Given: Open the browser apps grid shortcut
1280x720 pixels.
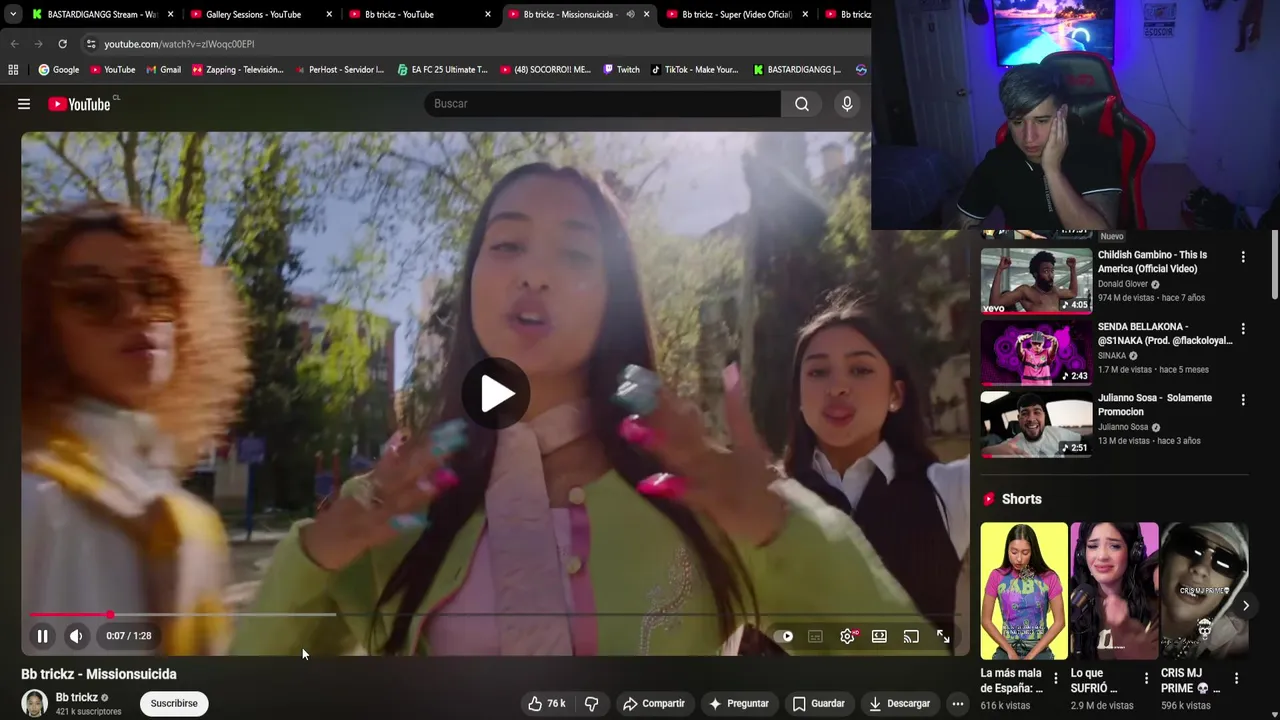Looking at the screenshot, I should tap(13, 70).
